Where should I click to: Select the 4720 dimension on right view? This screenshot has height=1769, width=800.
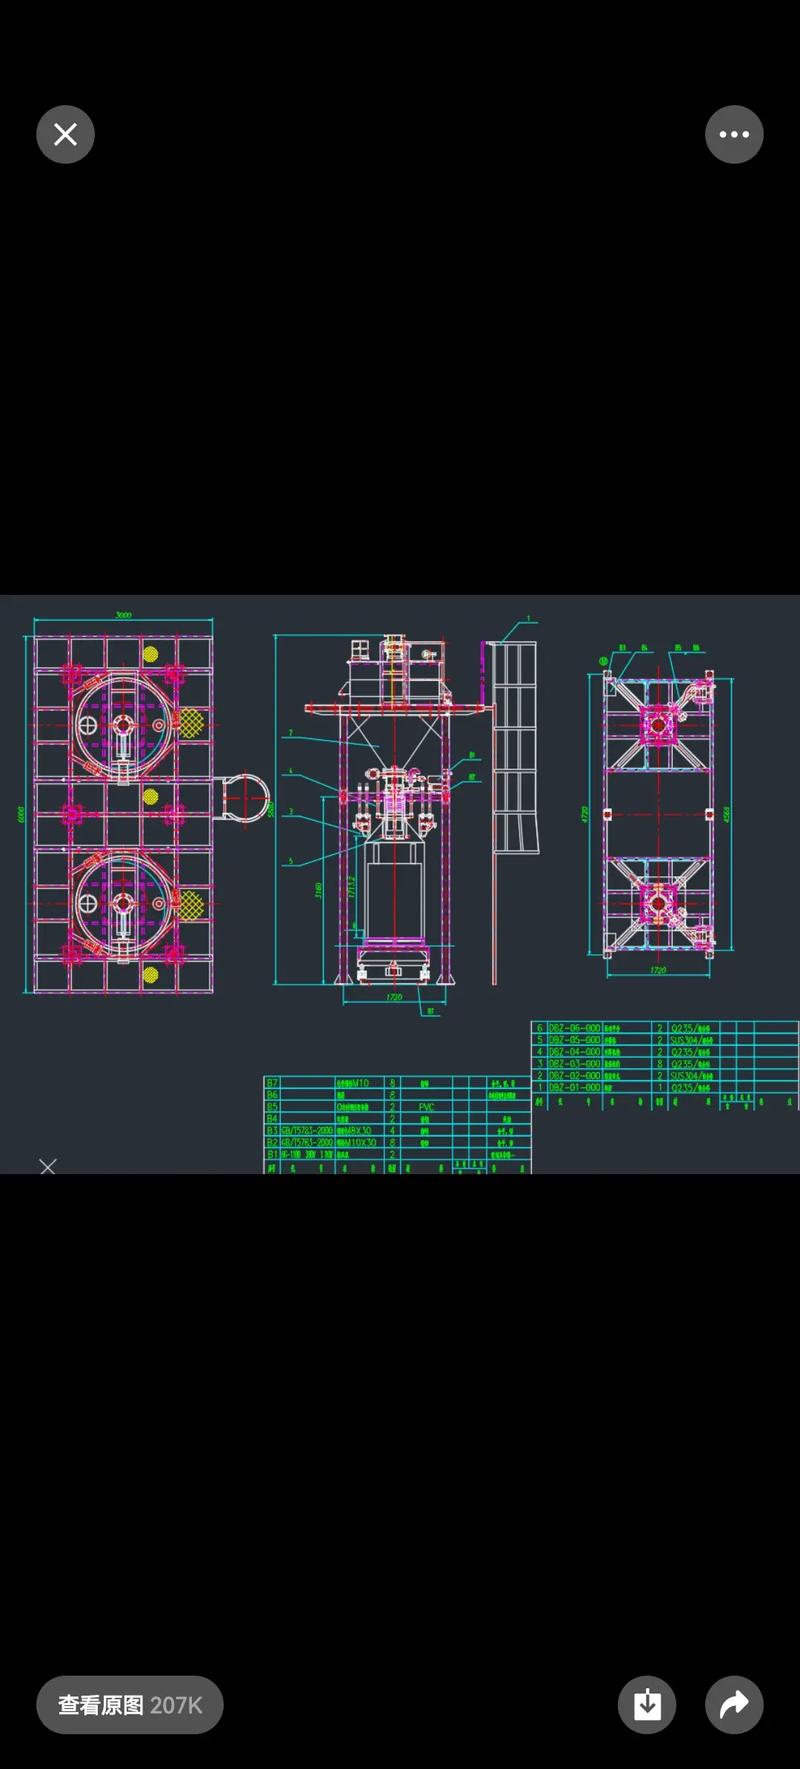[585, 814]
